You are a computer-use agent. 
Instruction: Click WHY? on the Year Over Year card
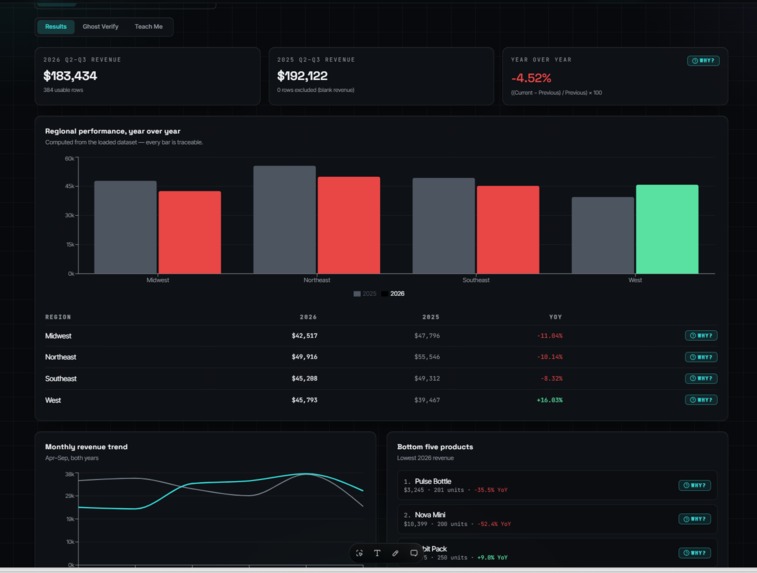pyautogui.click(x=703, y=61)
